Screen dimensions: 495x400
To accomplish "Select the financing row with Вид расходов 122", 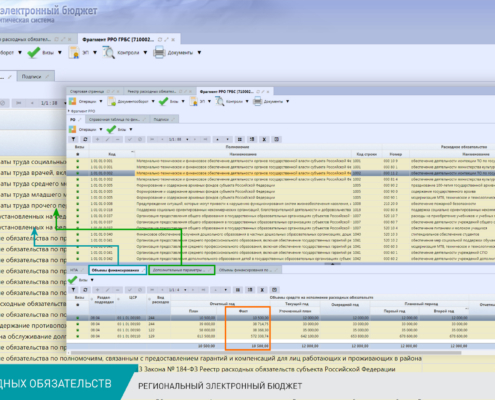I will (x=281, y=330).
